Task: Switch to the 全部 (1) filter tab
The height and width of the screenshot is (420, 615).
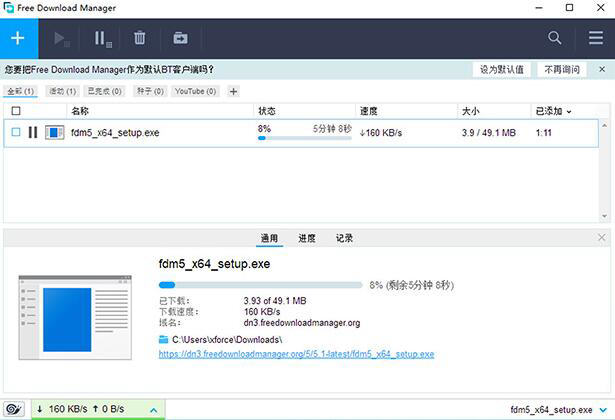Action: point(21,91)
